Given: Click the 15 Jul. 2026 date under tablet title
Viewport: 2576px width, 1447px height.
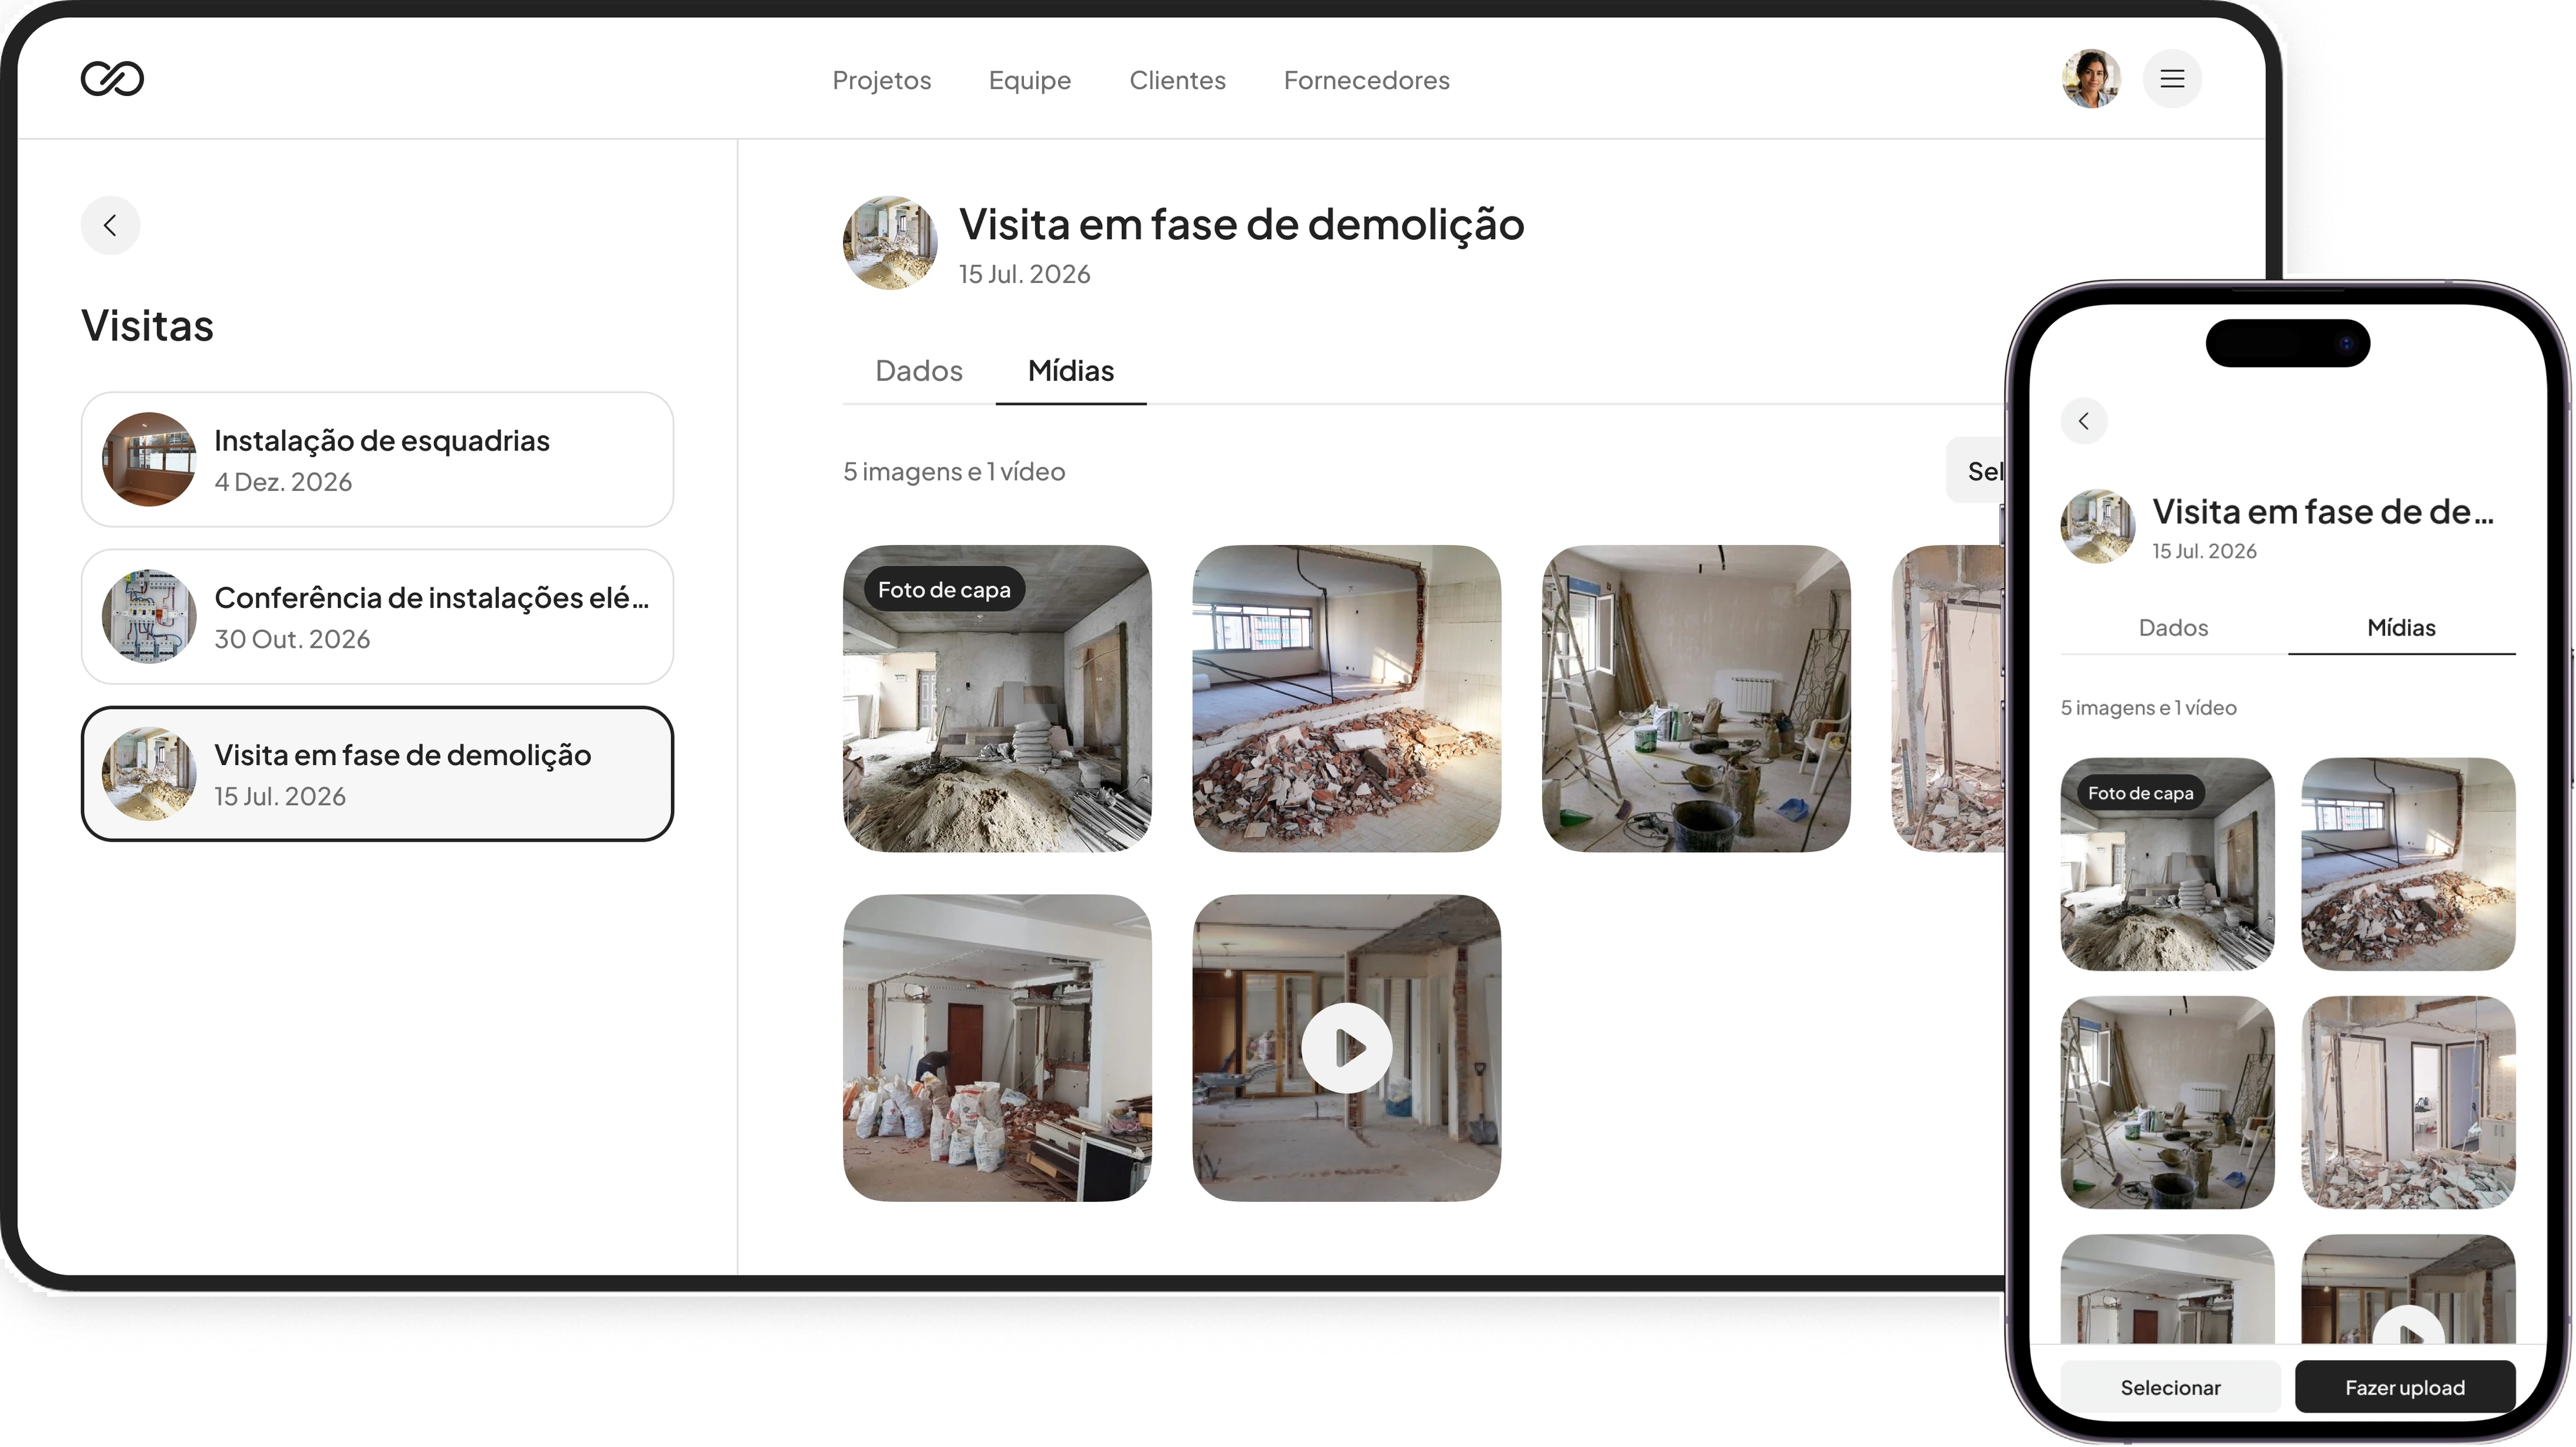Looking at the screenshot, I should pos(1024,274).
